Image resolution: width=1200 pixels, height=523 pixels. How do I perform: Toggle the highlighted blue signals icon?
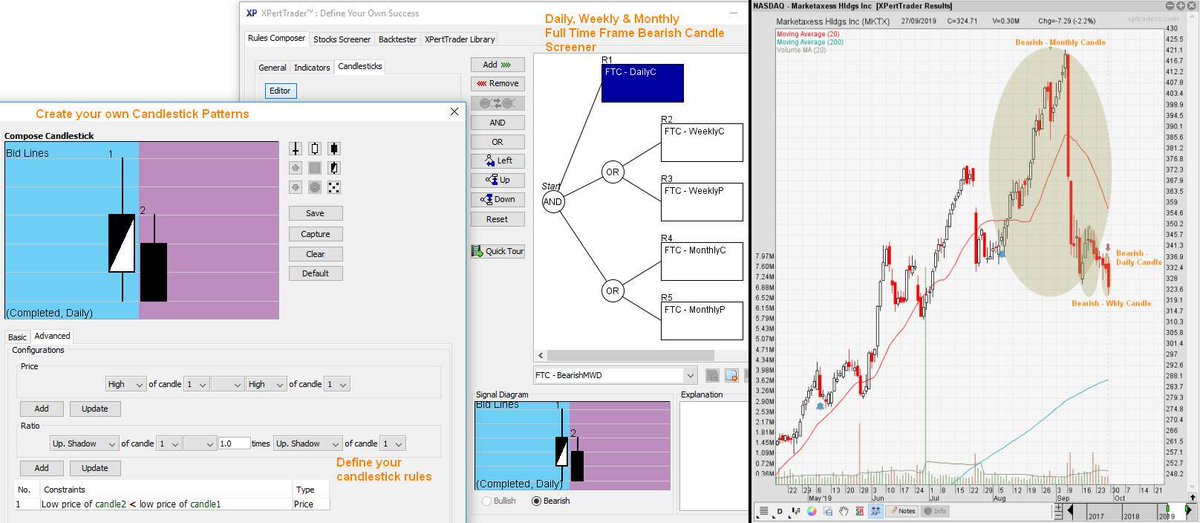(x=875, y=511)
